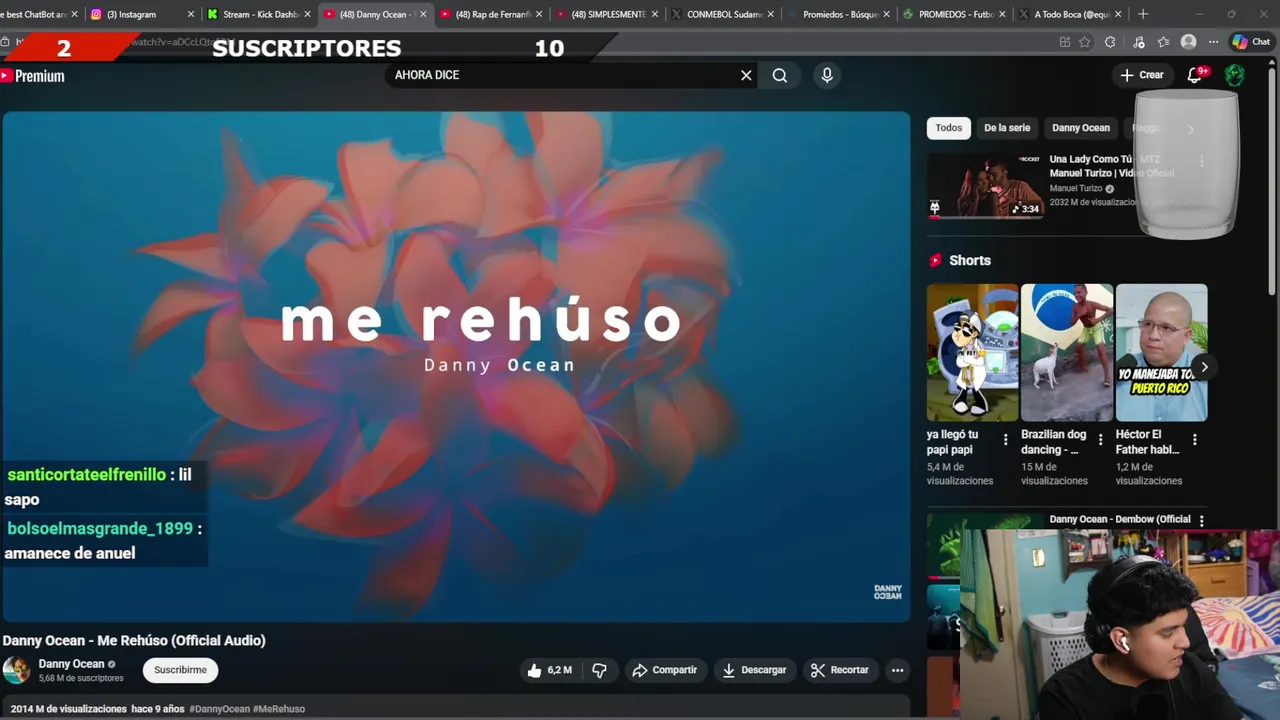Download video with Descargar button
The height and width of the screenshot is (720, 1280).
[754, 670]
